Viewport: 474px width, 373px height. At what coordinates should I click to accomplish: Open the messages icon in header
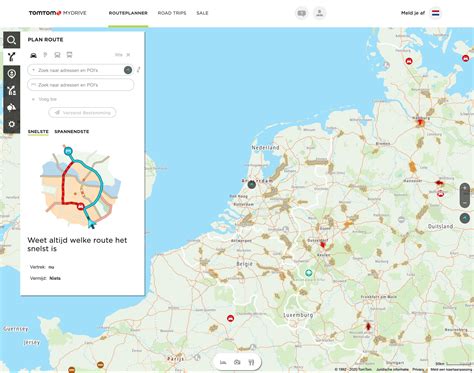302,13
